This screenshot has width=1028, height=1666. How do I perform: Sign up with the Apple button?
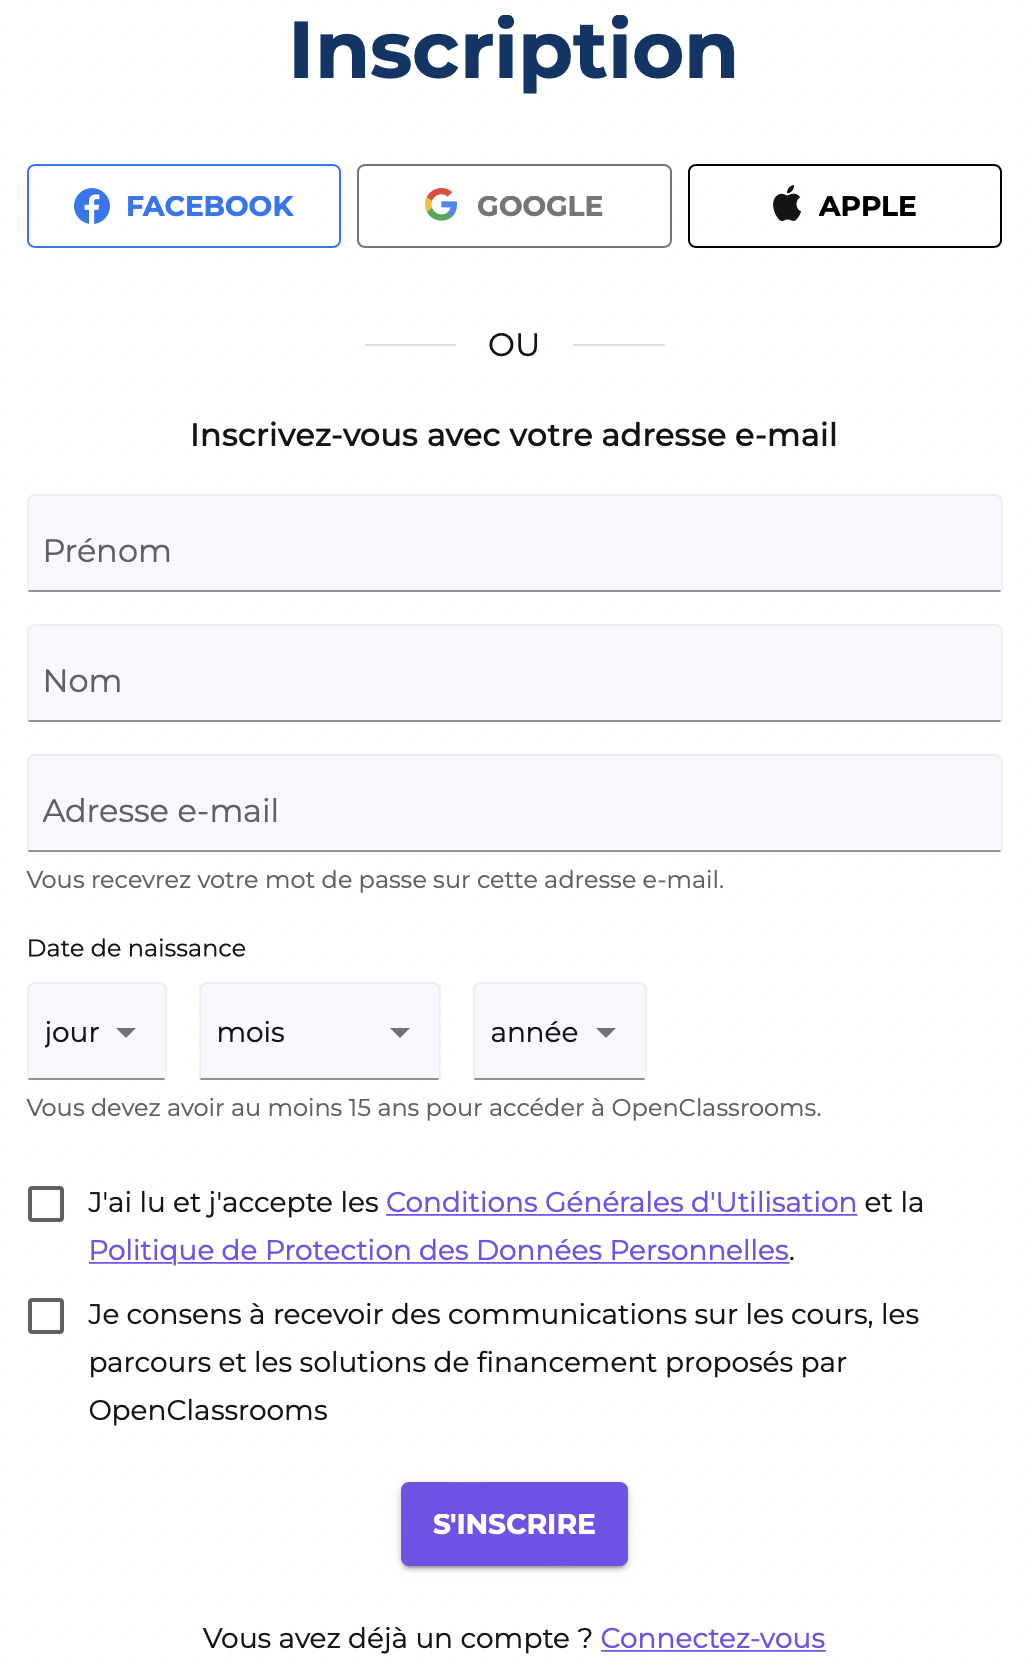(x=844, y=206)
